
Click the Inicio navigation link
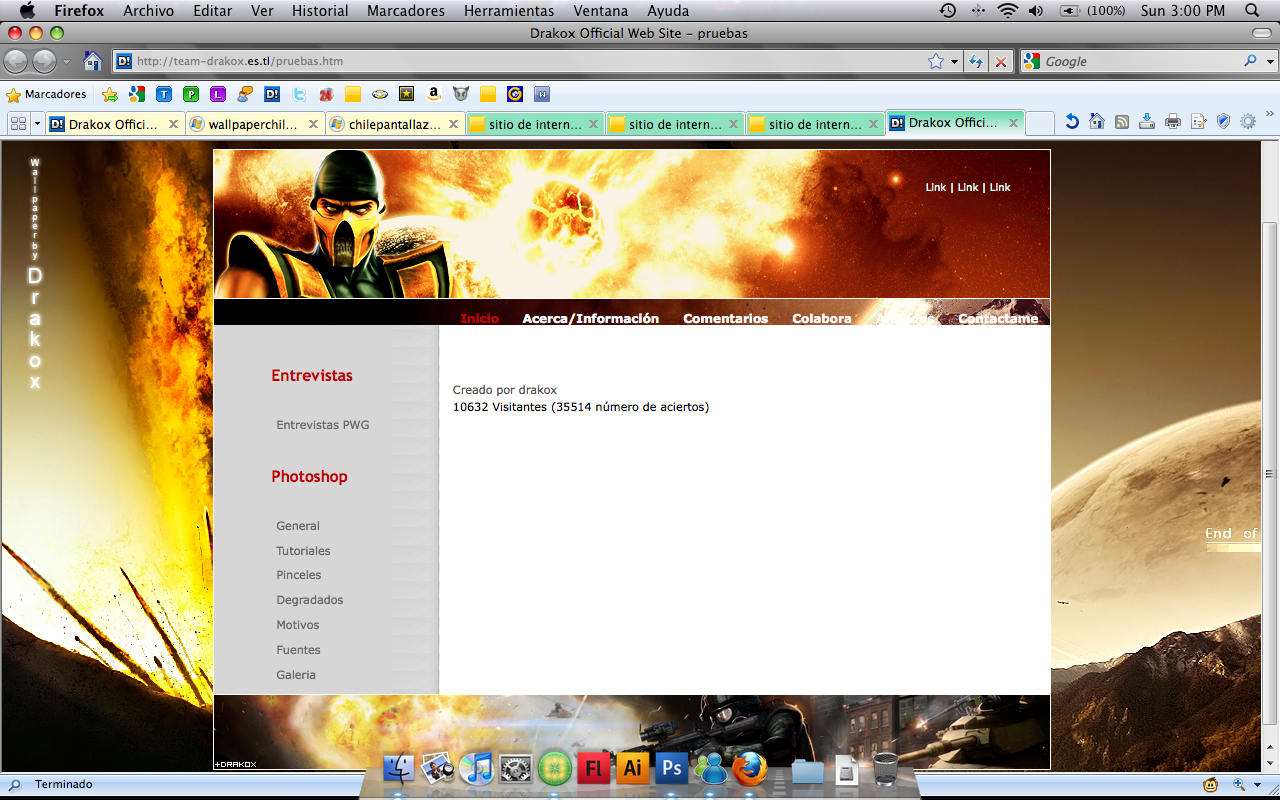click(480, 318)
